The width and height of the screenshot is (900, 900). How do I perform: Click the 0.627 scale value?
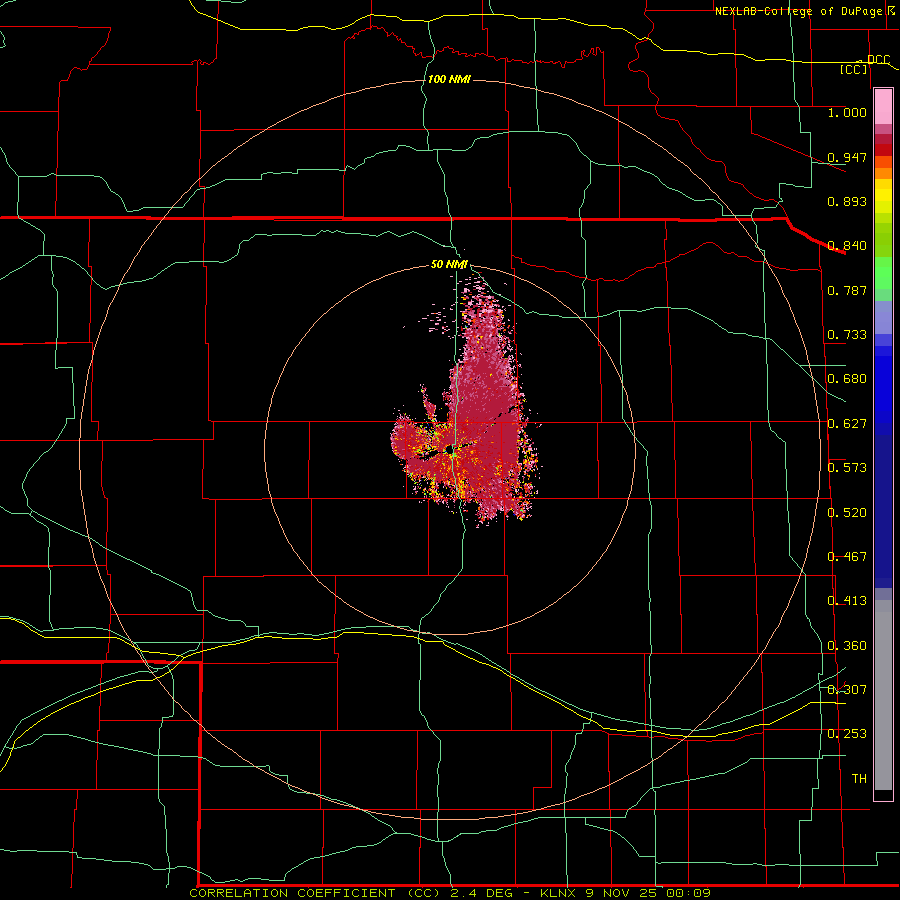(847, 424)
